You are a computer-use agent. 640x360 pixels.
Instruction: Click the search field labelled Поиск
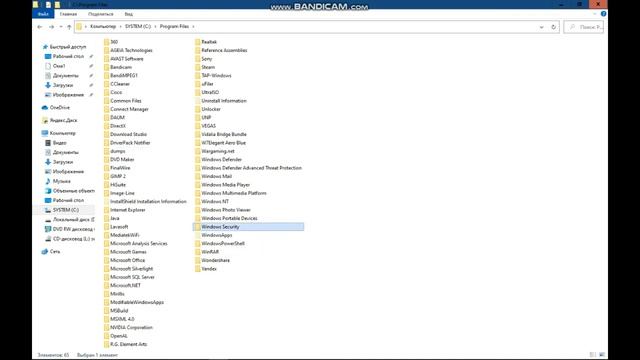584,27
